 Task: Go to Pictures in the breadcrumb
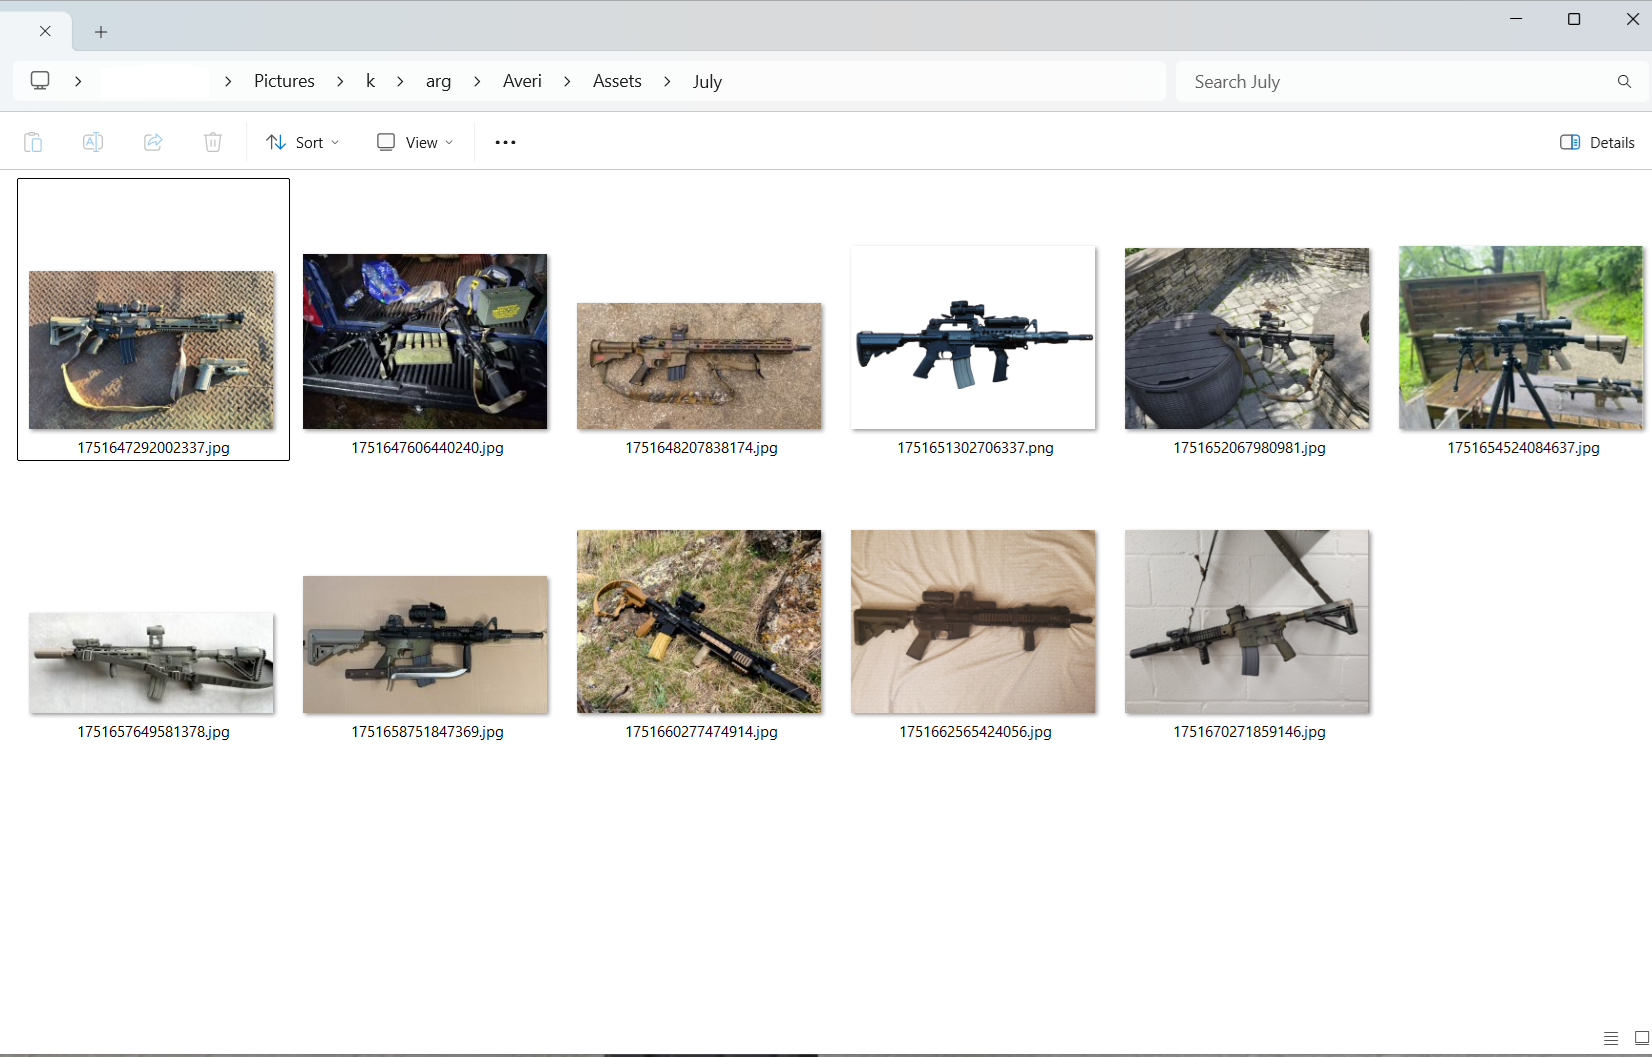point(284,81)
